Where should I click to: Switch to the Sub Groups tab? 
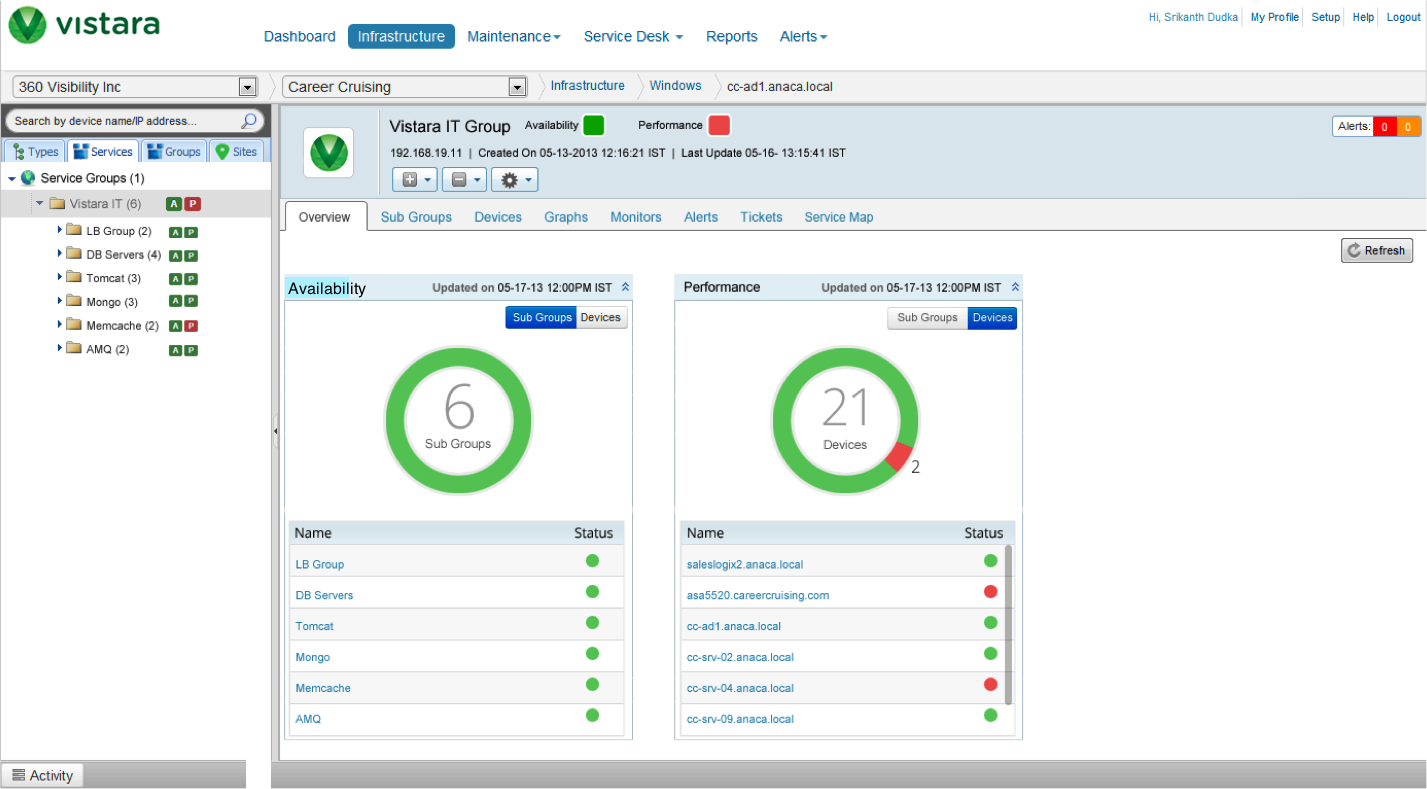pos(416,217)
